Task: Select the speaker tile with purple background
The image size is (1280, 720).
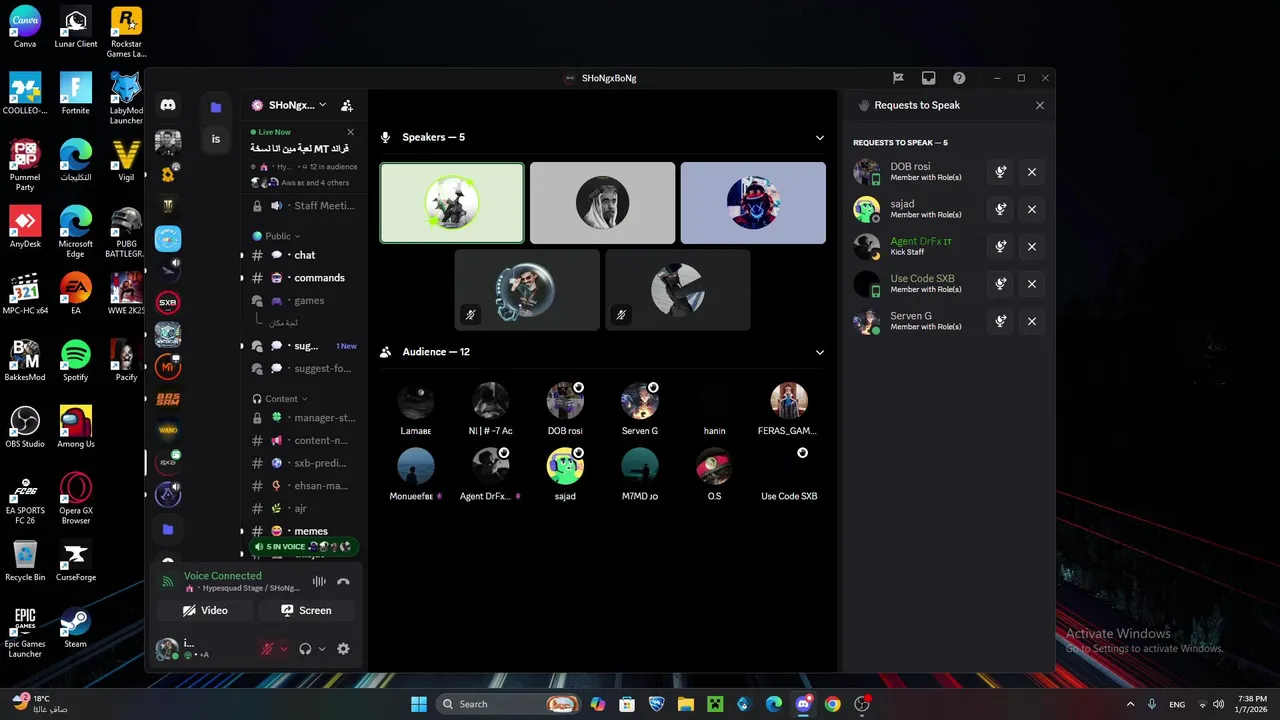Action: [753, 203]
